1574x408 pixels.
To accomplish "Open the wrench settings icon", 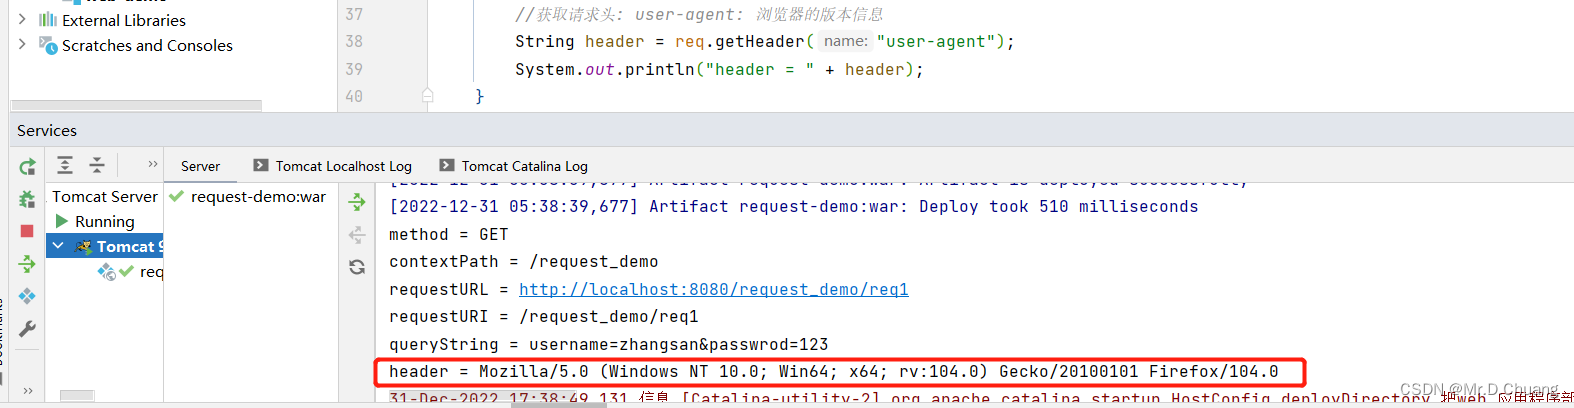I will [27, 329].
